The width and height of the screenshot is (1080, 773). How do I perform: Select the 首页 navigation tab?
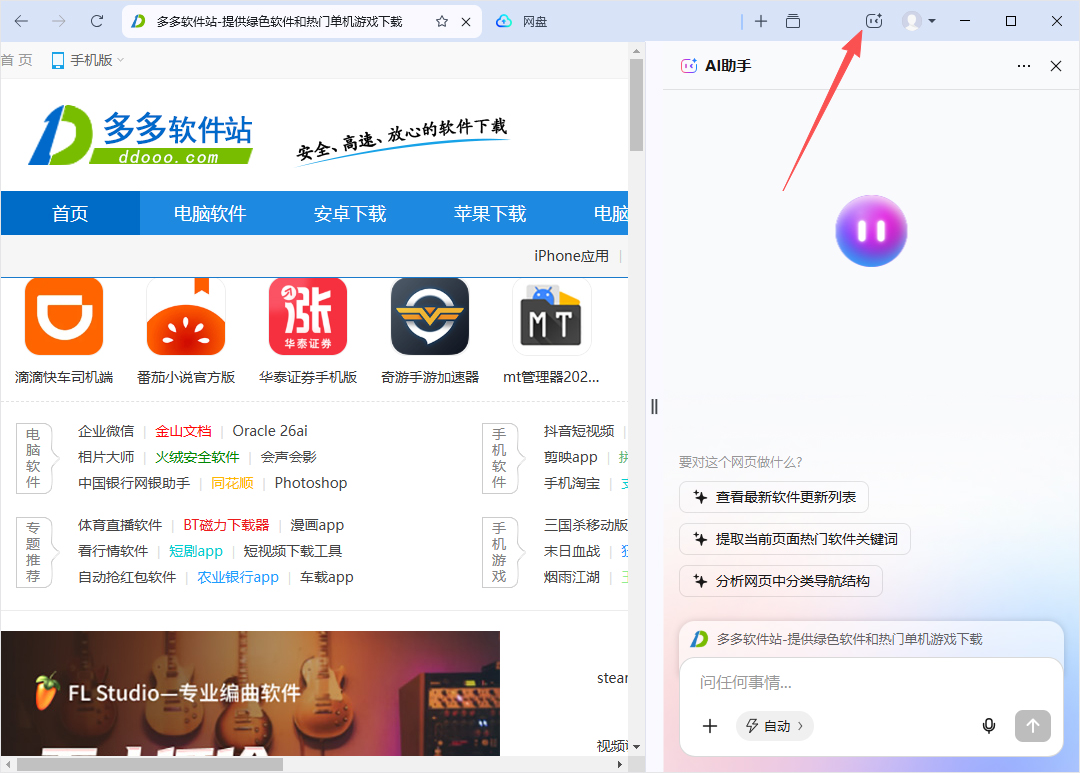[70, 214]
